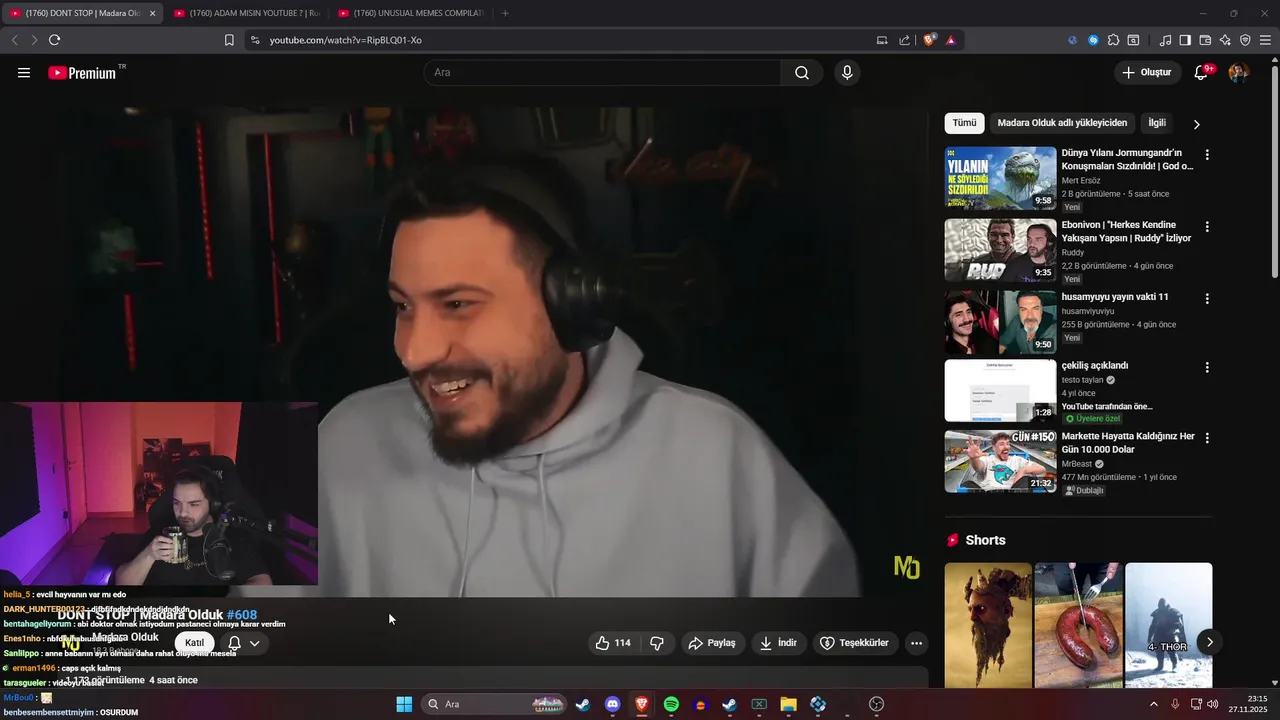Image resolution: width=1280 pixels, height=720 pixels.
Task: Open options for çekiliş açıklandı video
Action: 1207,368
